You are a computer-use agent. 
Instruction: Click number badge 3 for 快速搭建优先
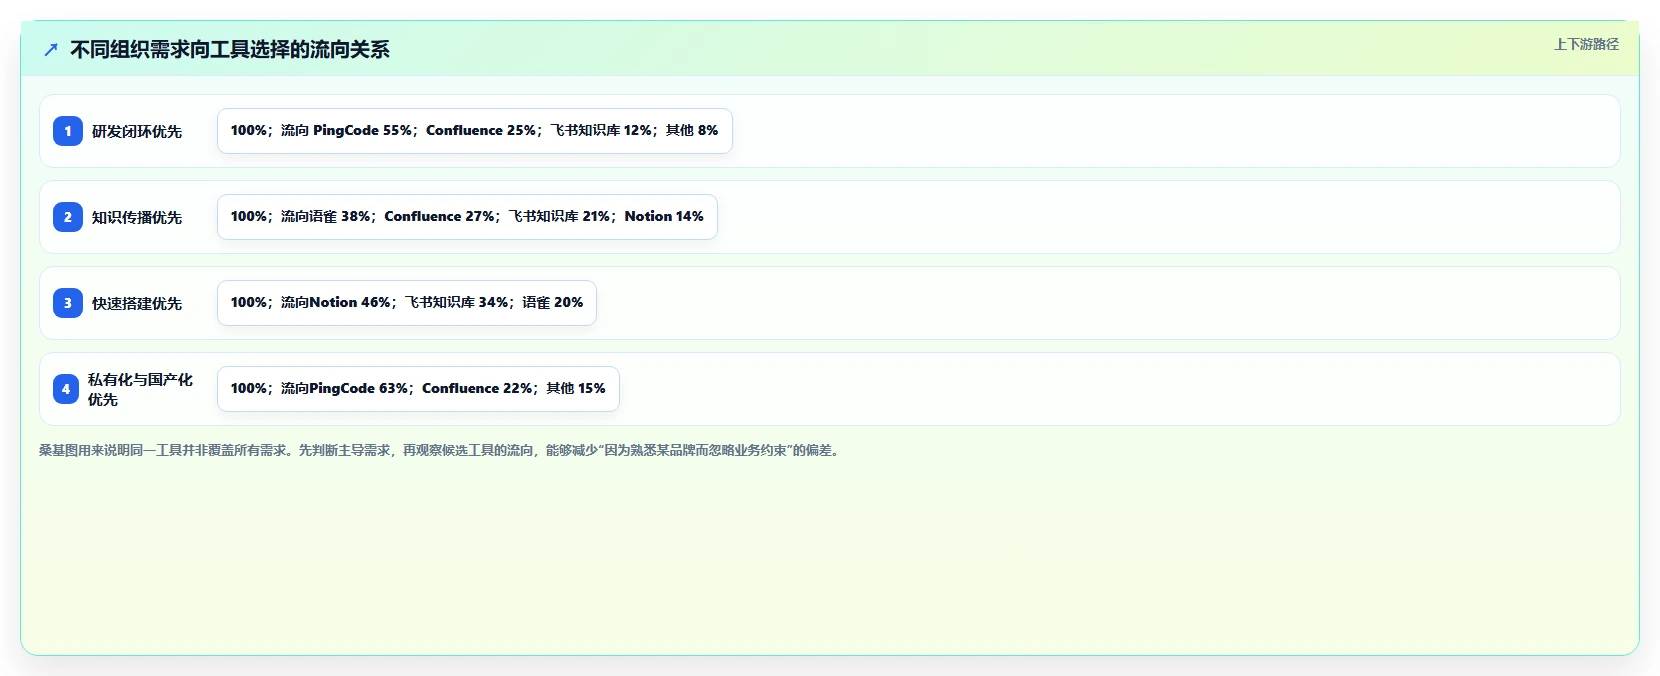(68, 303)
